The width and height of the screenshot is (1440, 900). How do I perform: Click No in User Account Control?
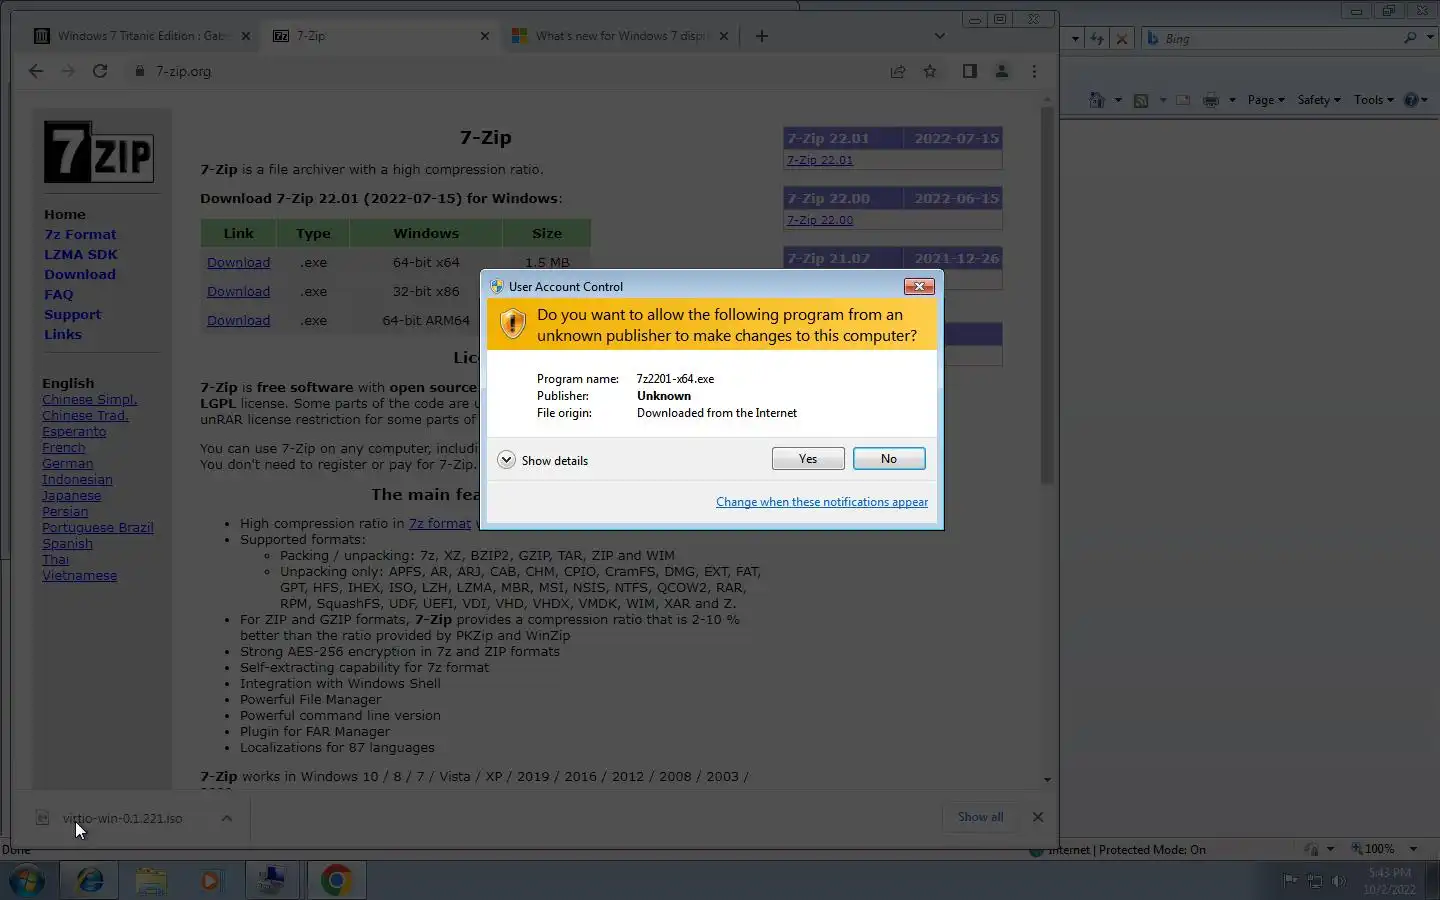[889, 459]
